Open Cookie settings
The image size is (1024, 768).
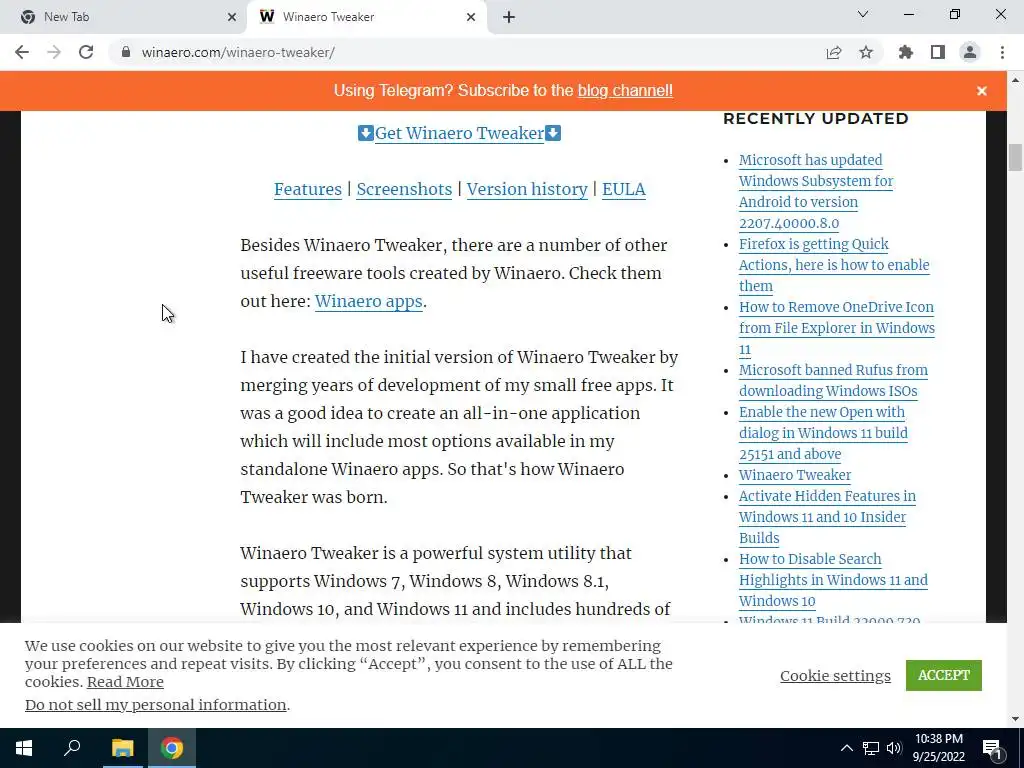pyautogui.click(x=835, y=675)
